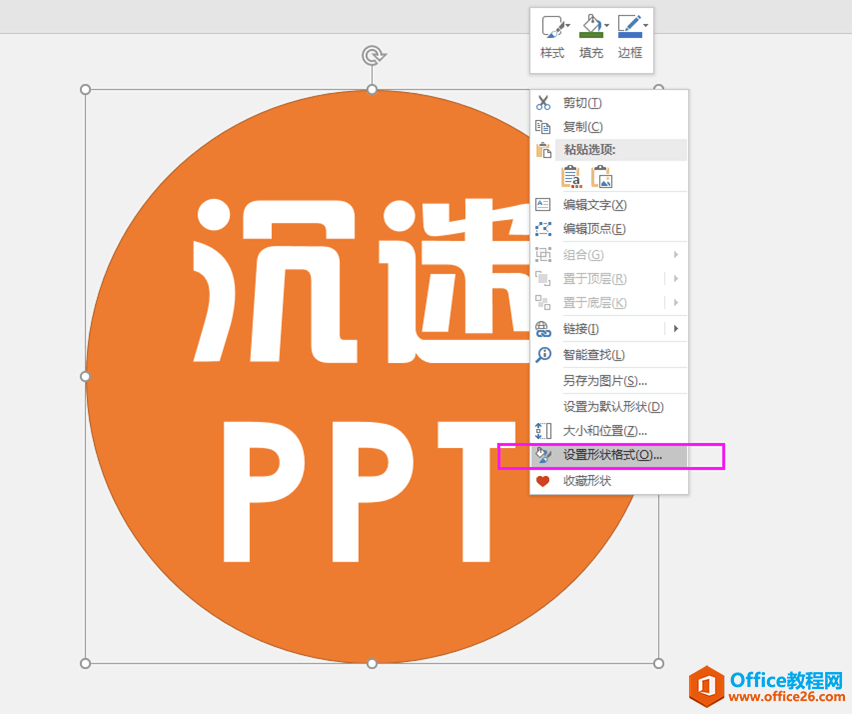The width and height of the screenshot is (852, 714).
Task: Open the 链接 submenu arrow
Action: click(677, 328)
